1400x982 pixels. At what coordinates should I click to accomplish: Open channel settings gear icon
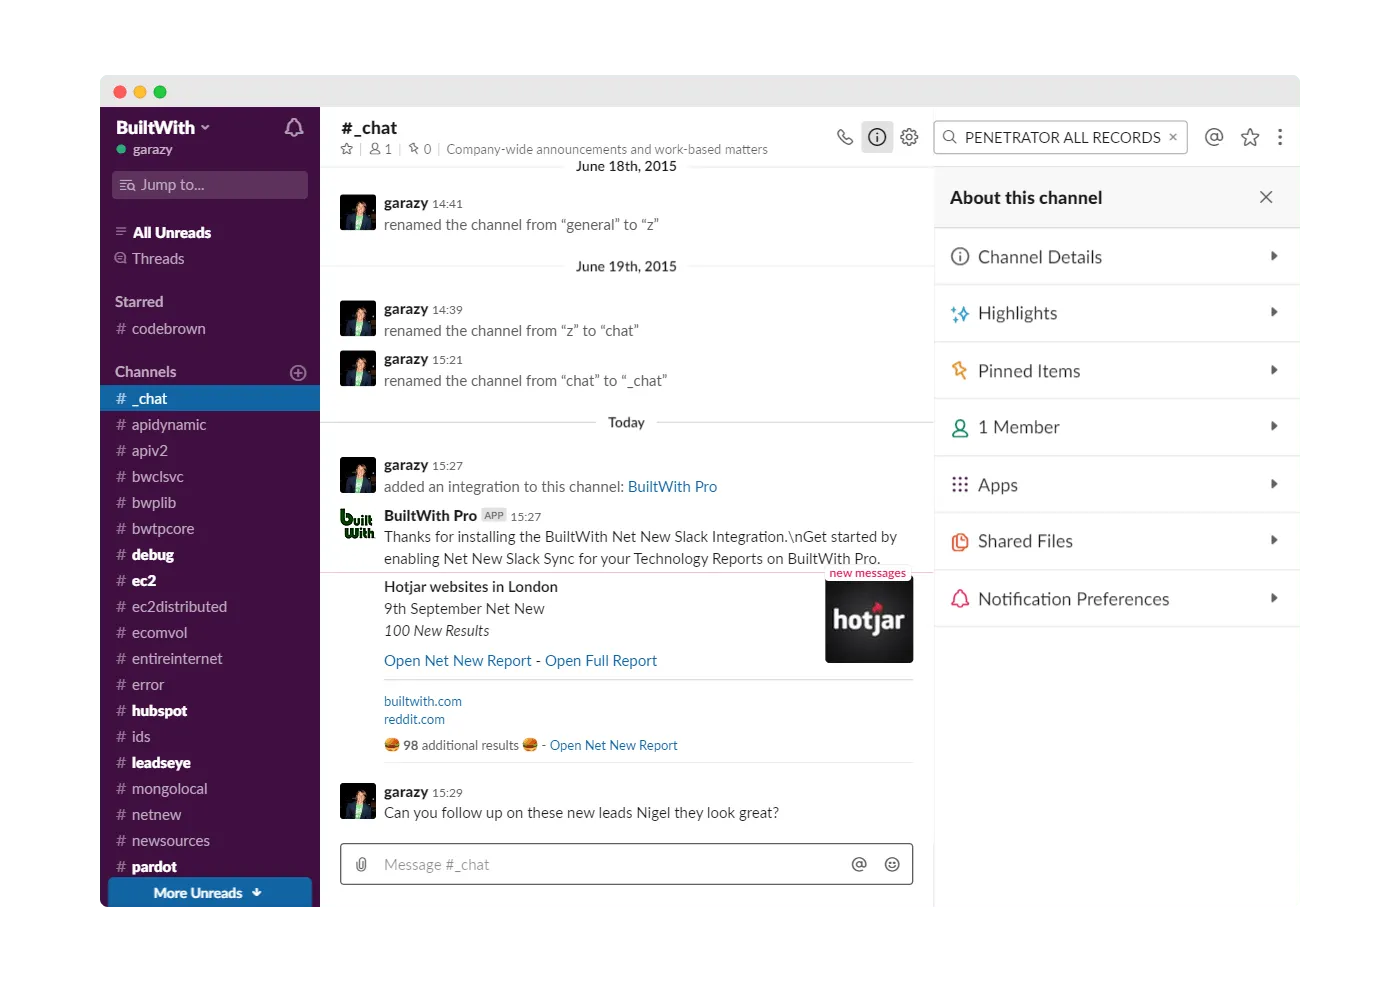point(909,137)
